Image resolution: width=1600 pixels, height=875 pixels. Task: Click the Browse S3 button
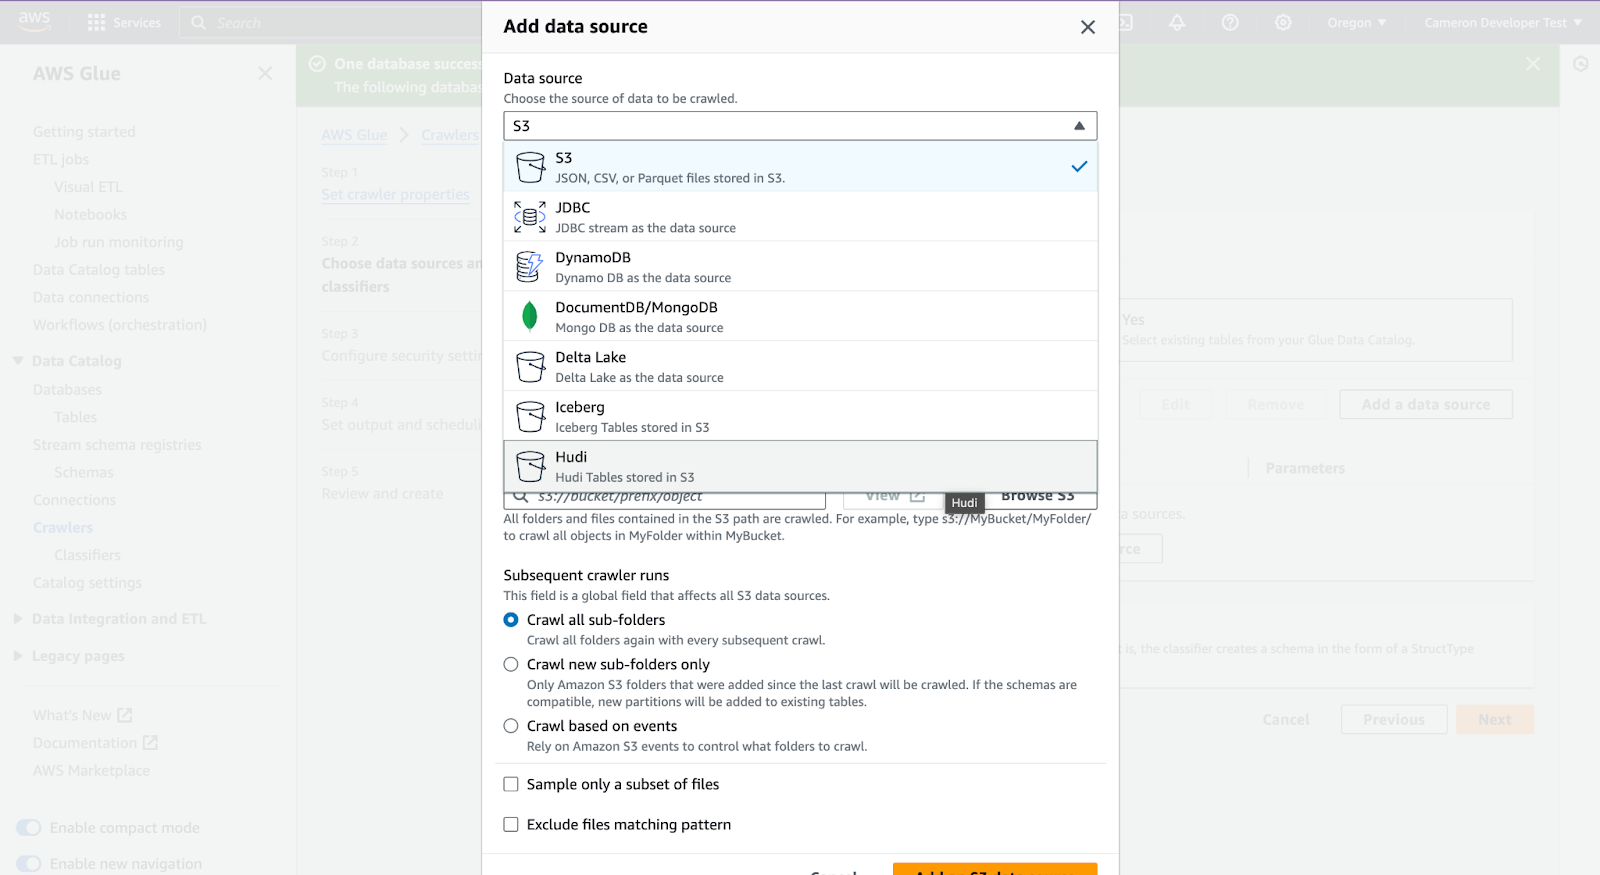point(1038,497)
